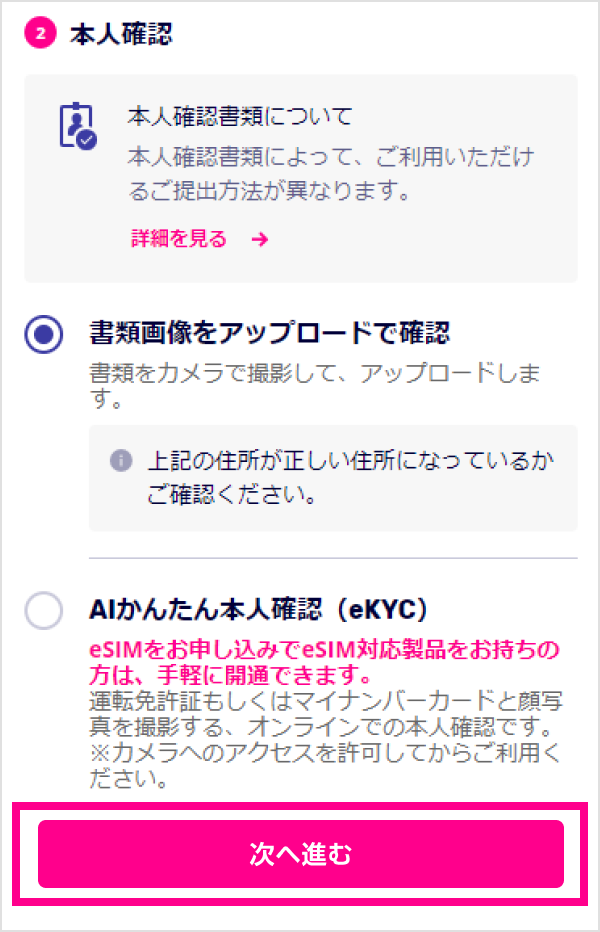Click the text about 提出方法が異なります

point(331,174)
